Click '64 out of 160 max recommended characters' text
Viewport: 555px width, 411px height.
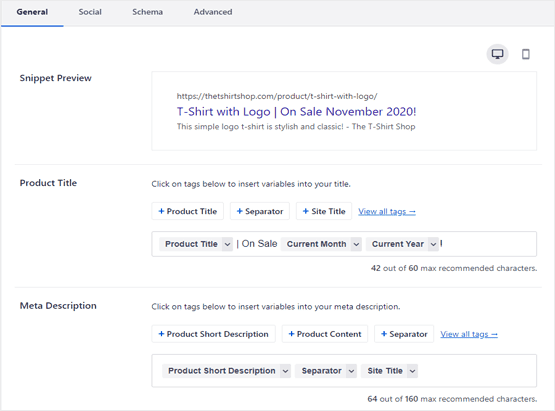pyautogui.click(x=452, y=399)
